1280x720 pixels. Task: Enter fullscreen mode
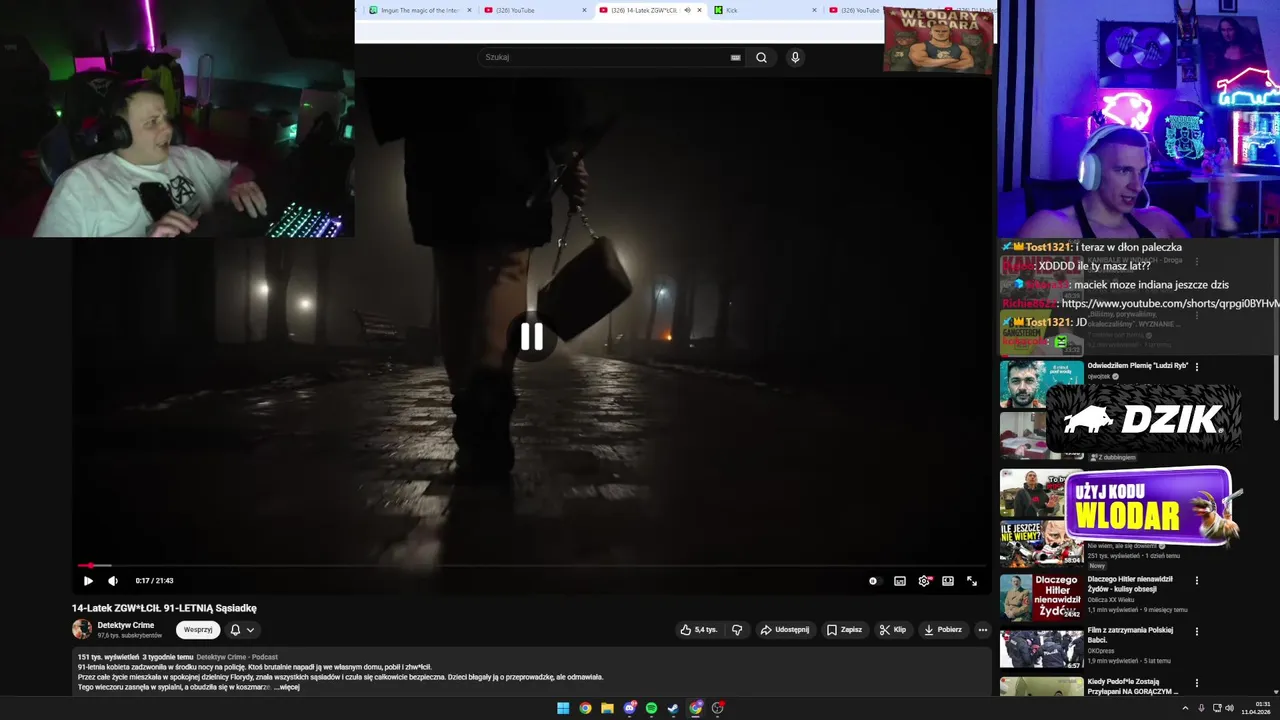point(972,581)
